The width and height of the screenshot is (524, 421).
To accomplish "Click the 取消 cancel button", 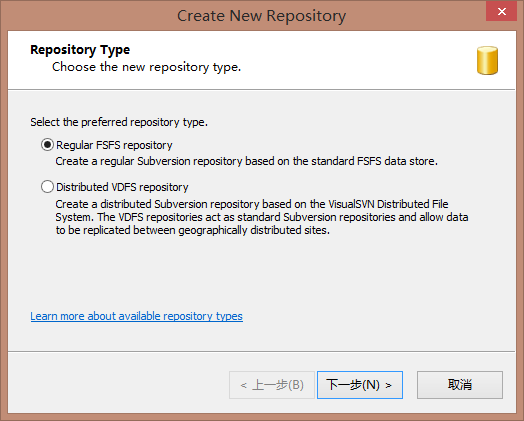I will [x=460, y=385].
